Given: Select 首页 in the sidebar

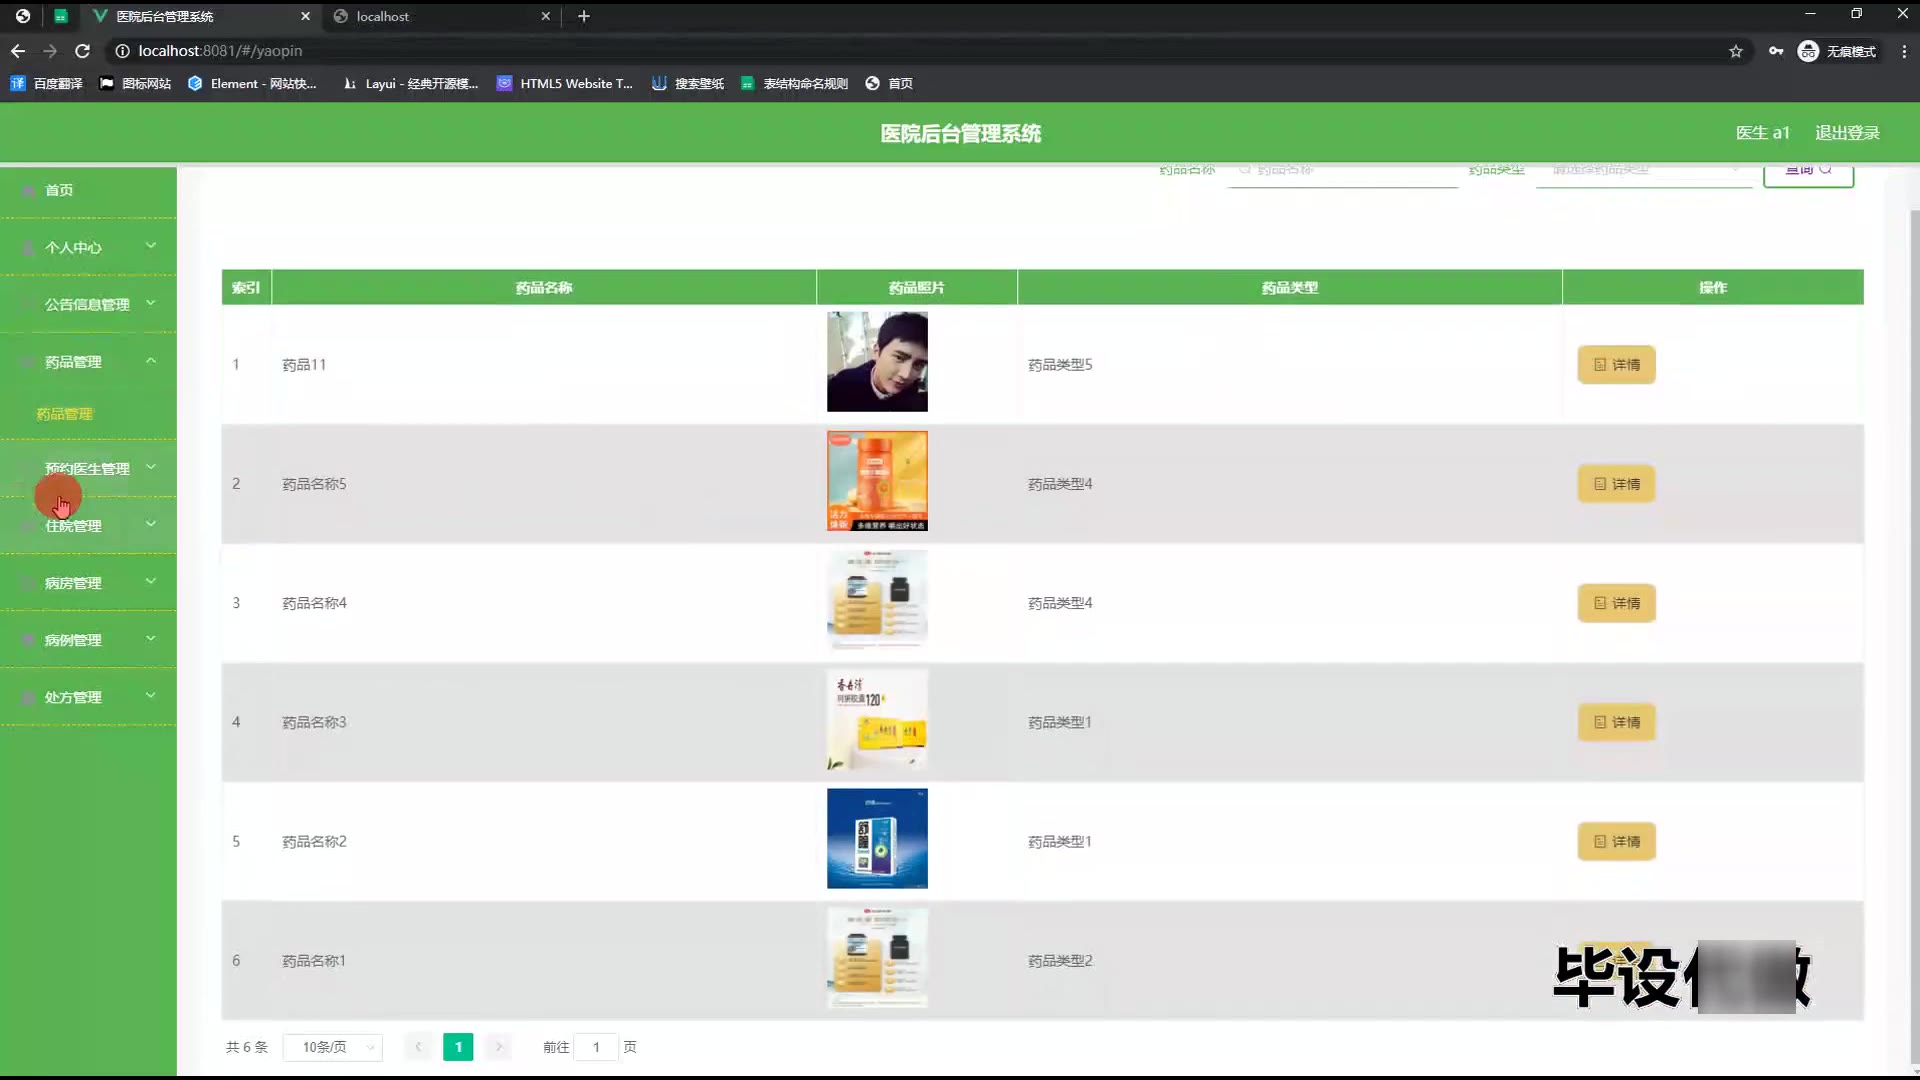Looking at the screenshot, I should point(59,190).
